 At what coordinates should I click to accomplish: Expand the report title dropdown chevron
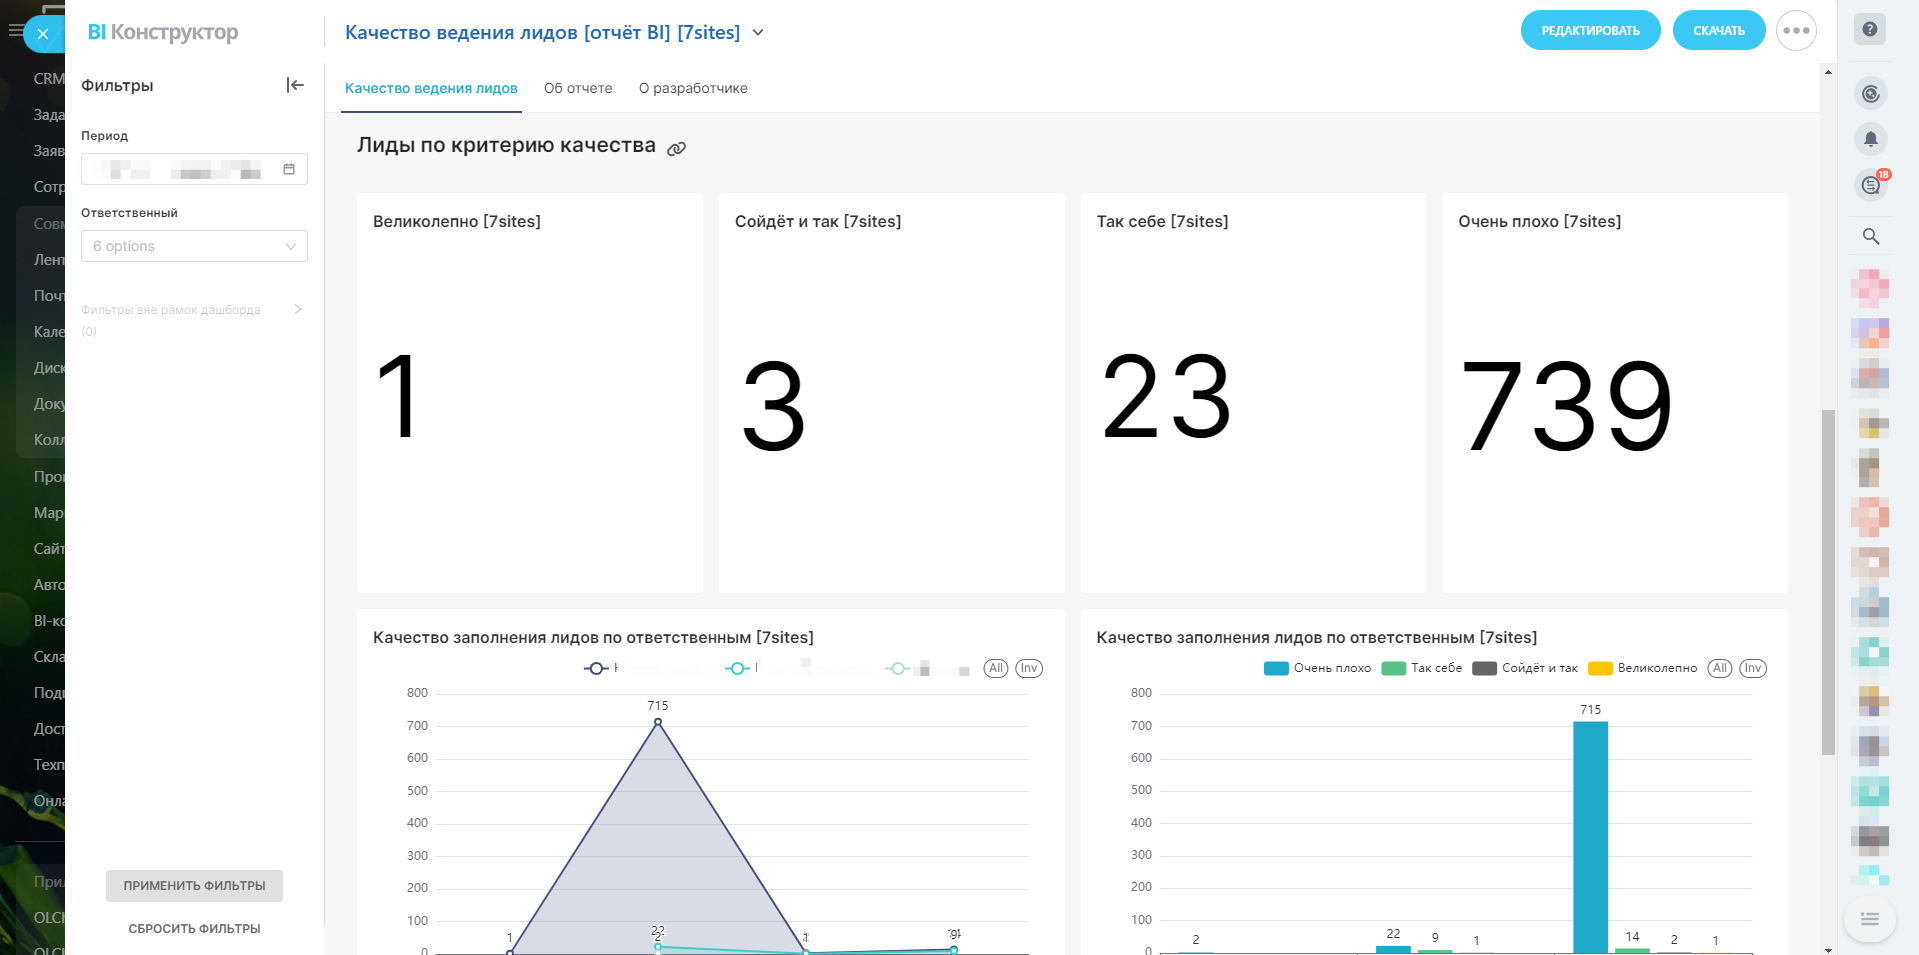(x=758, y=33)
